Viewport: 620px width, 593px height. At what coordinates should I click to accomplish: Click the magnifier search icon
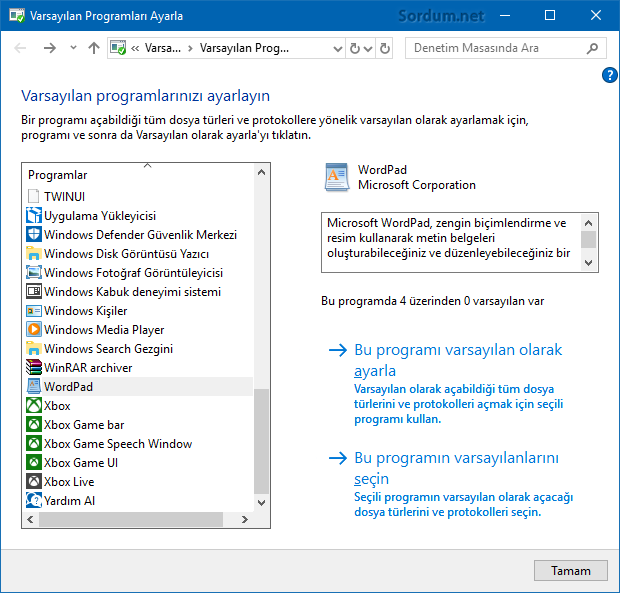pos(592,48)
